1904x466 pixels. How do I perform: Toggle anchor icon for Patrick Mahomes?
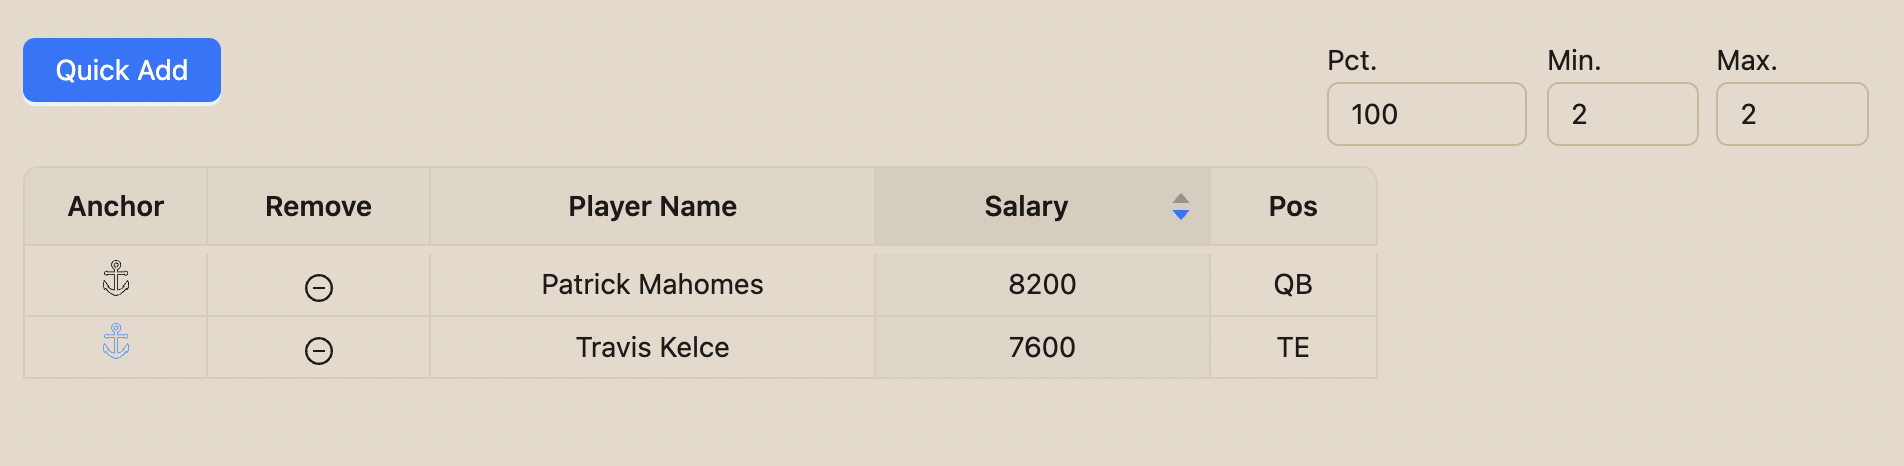click(116, 278)
